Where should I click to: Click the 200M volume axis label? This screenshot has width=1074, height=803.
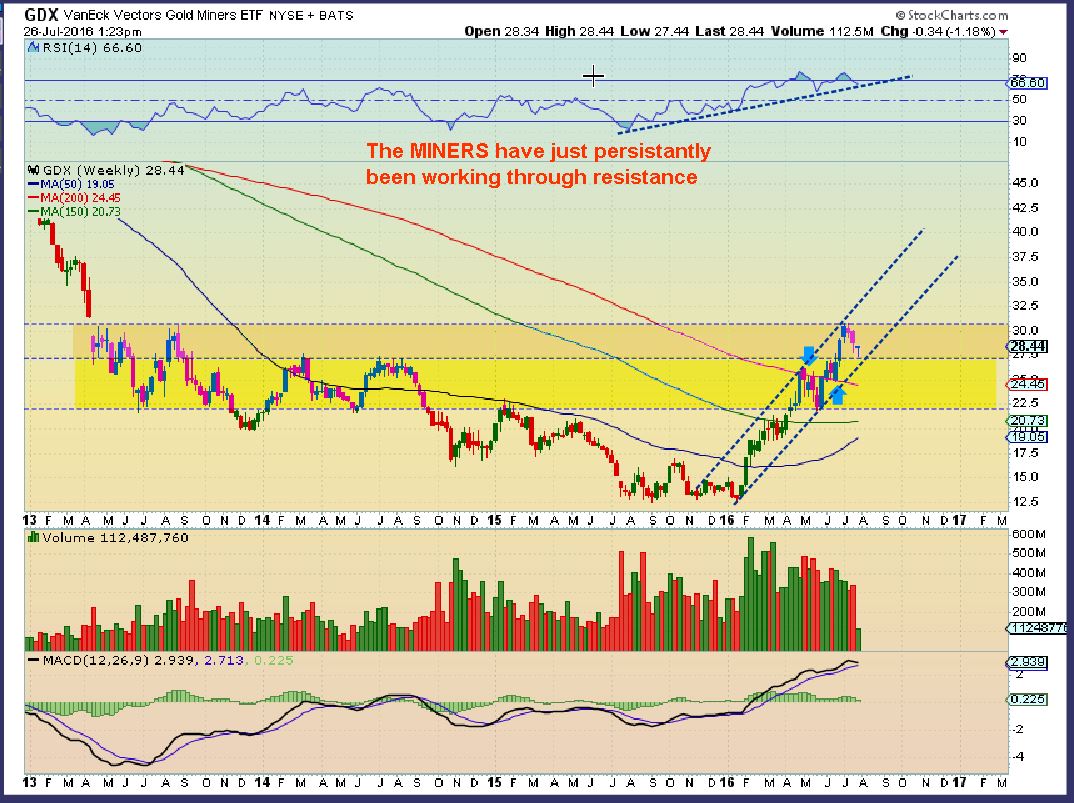click(x=1029, y=612)
